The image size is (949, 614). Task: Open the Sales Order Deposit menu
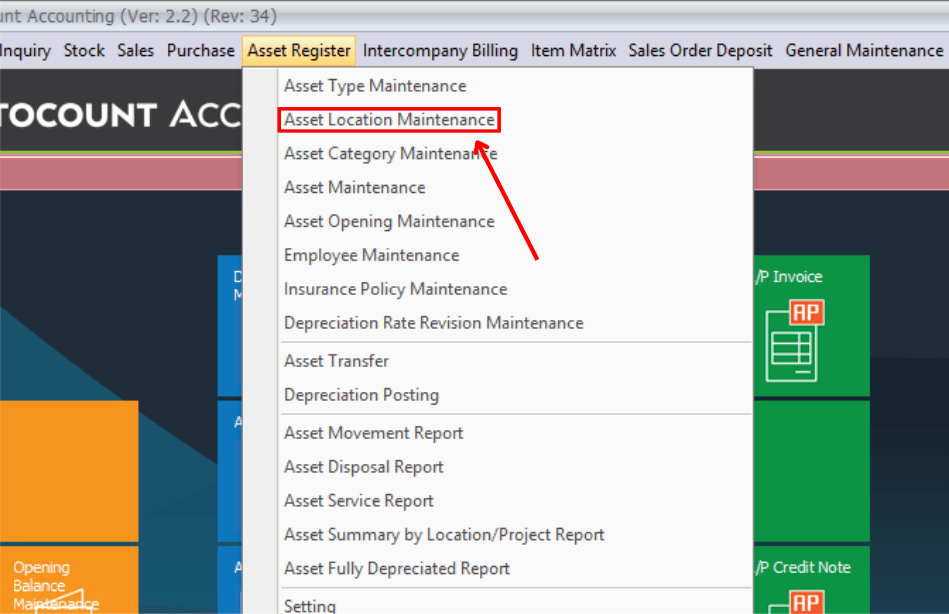[700, 50]
